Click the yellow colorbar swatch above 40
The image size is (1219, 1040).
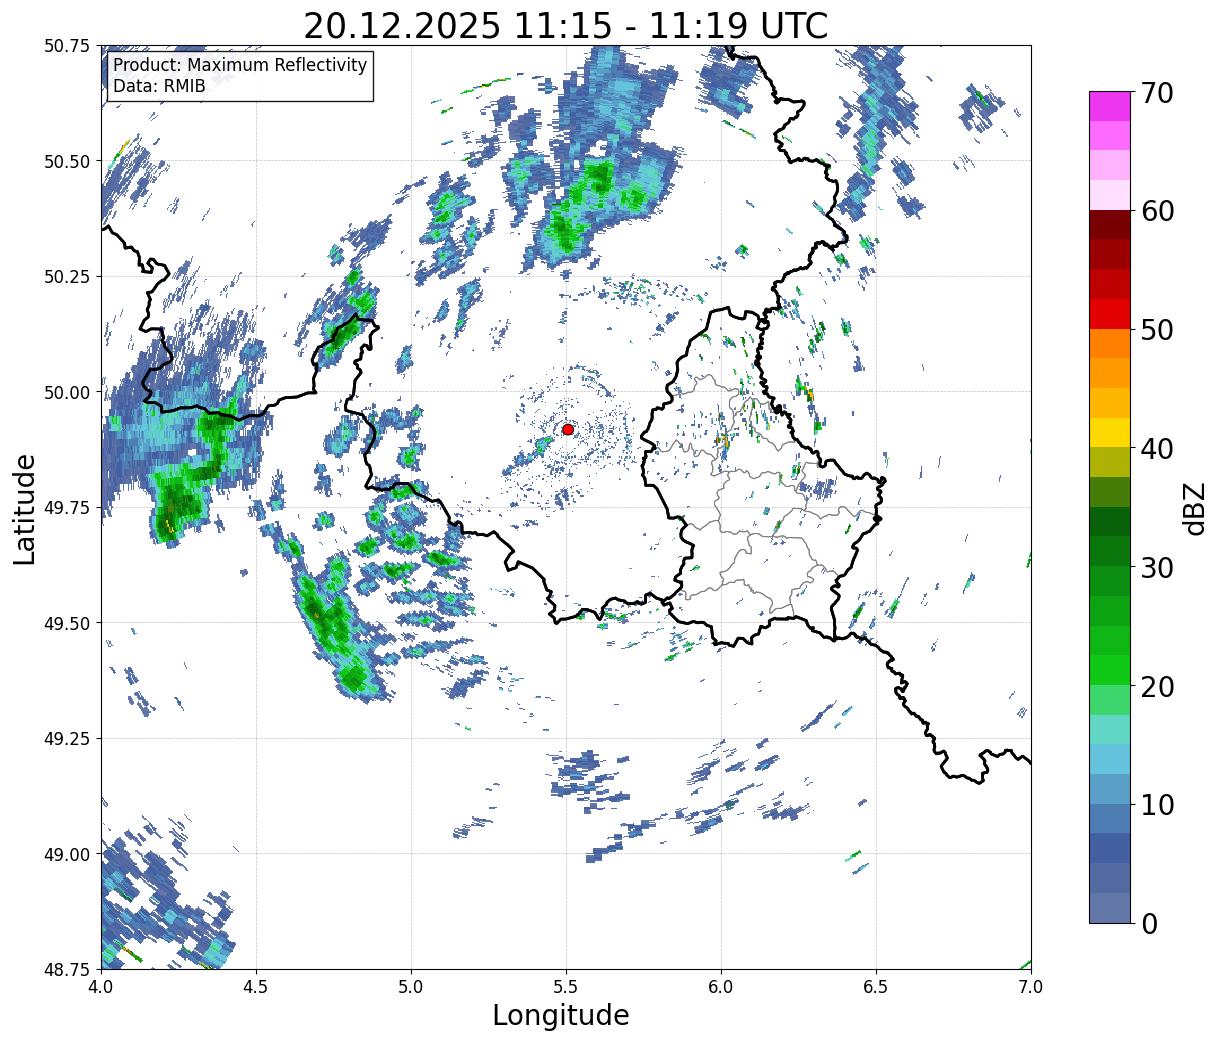1110,433
